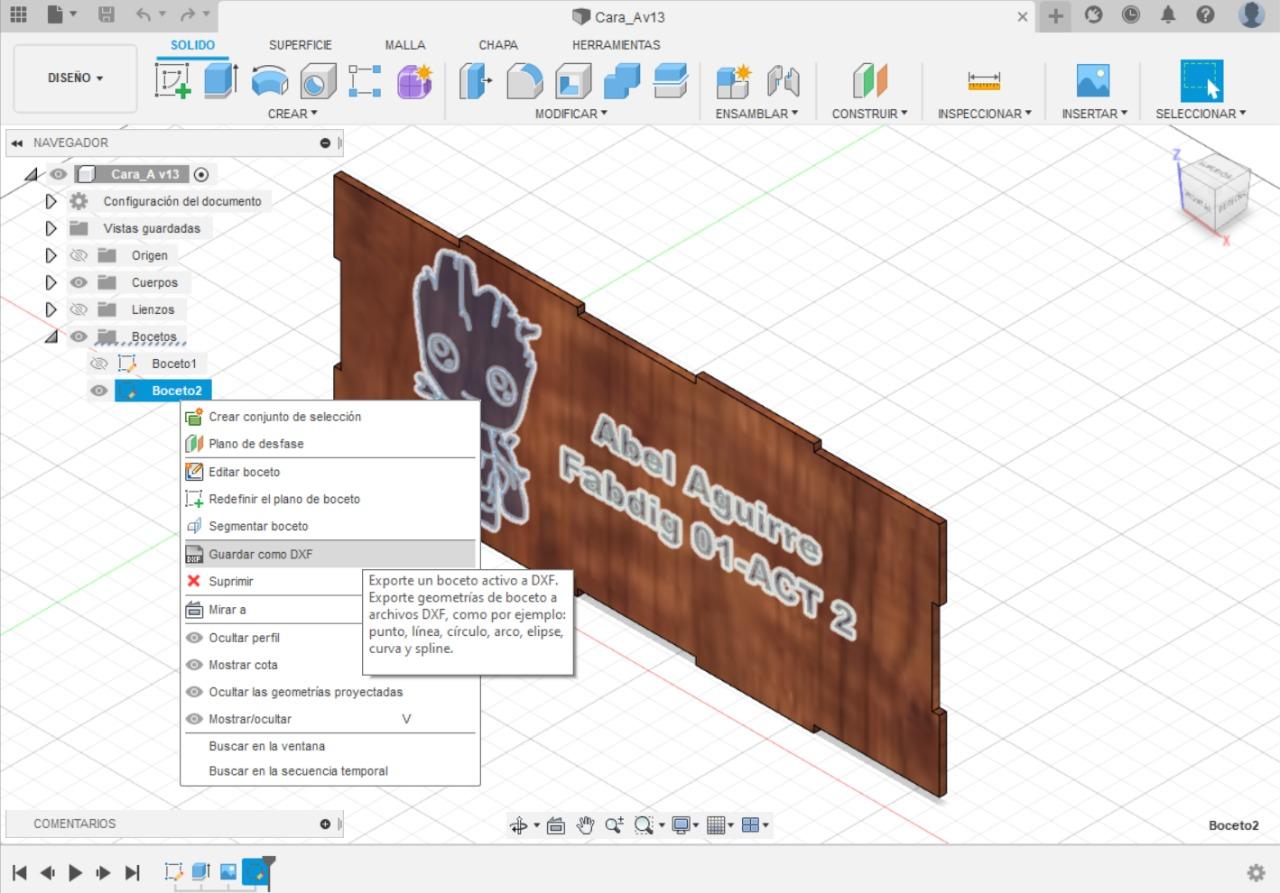Select the Hole tool
1280x893 pixels.
click(319, 81)
